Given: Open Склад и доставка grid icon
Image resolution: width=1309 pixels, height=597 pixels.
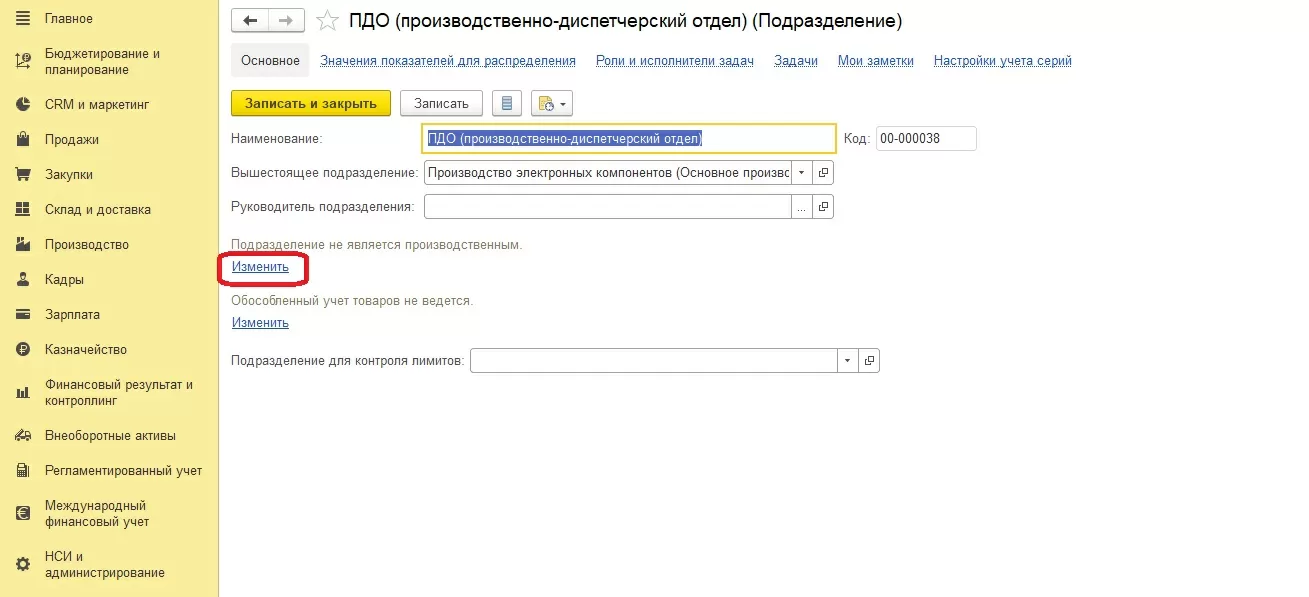Looking at the screenshot, I should point(23,209).
